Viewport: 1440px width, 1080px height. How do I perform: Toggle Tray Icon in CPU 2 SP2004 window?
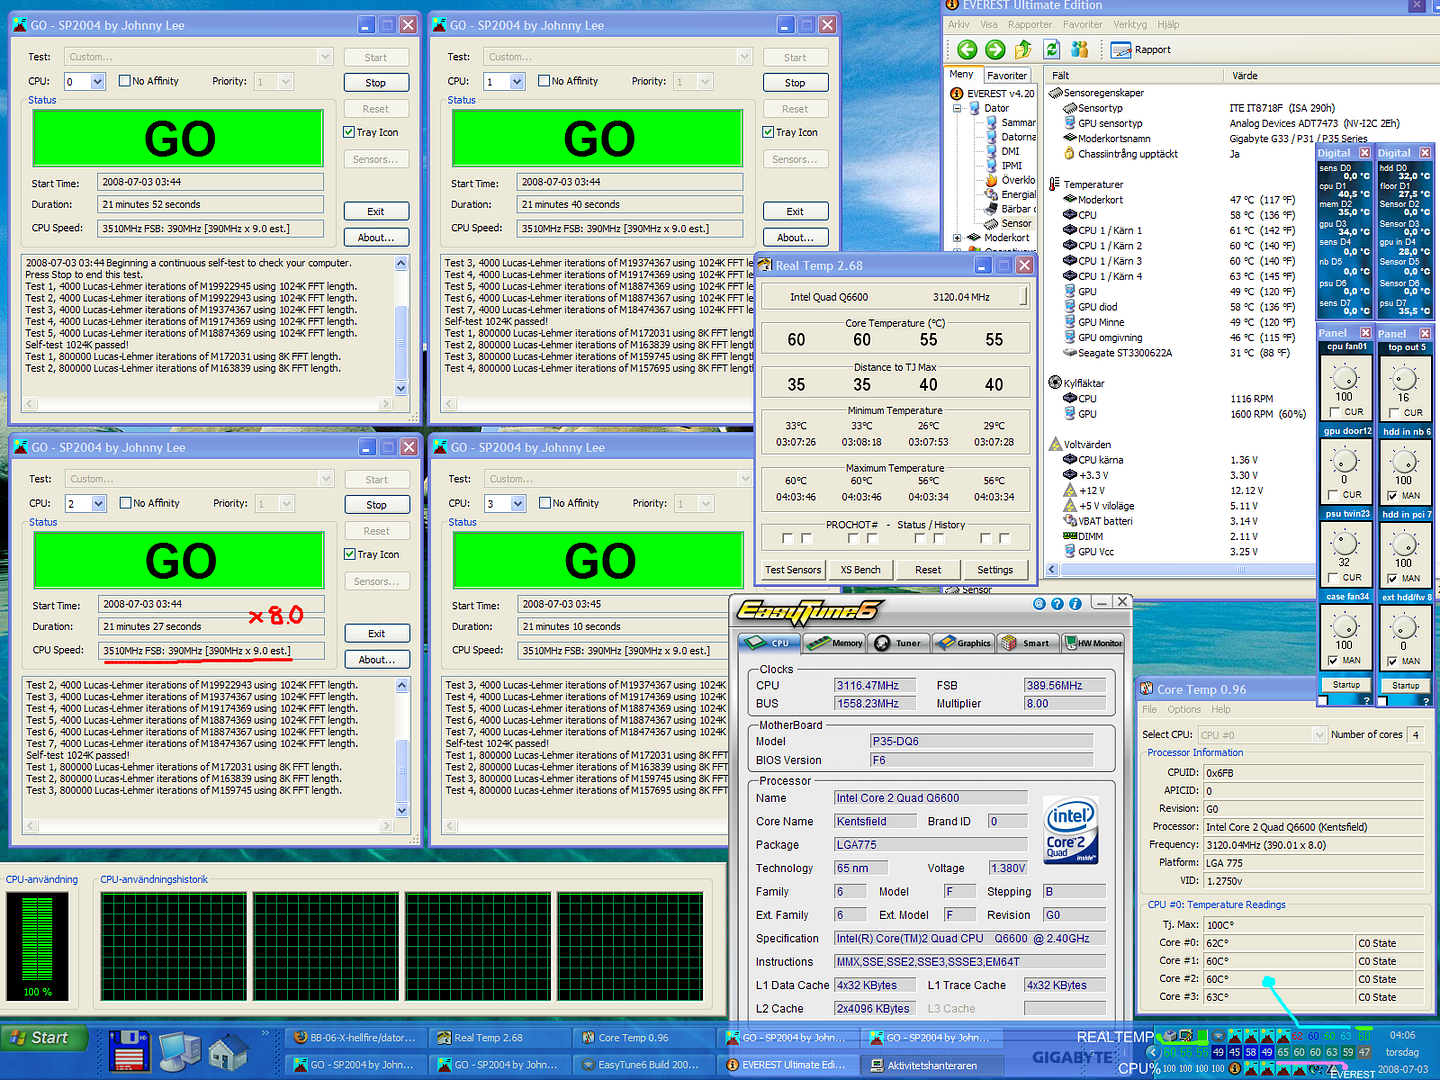350,554
